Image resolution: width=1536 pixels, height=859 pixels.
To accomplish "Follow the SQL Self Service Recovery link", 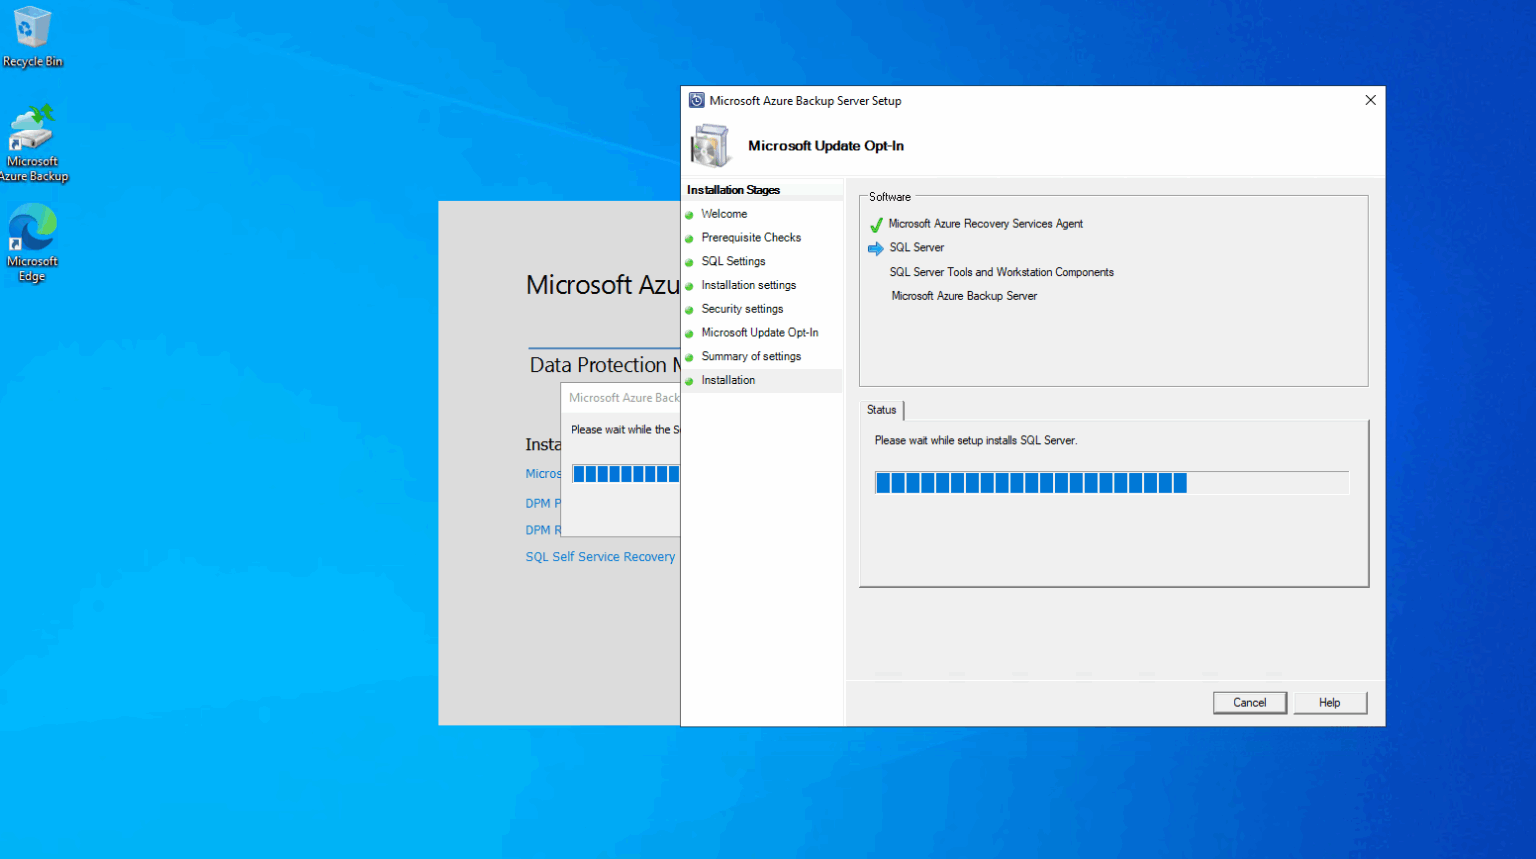I will point(600,556).
